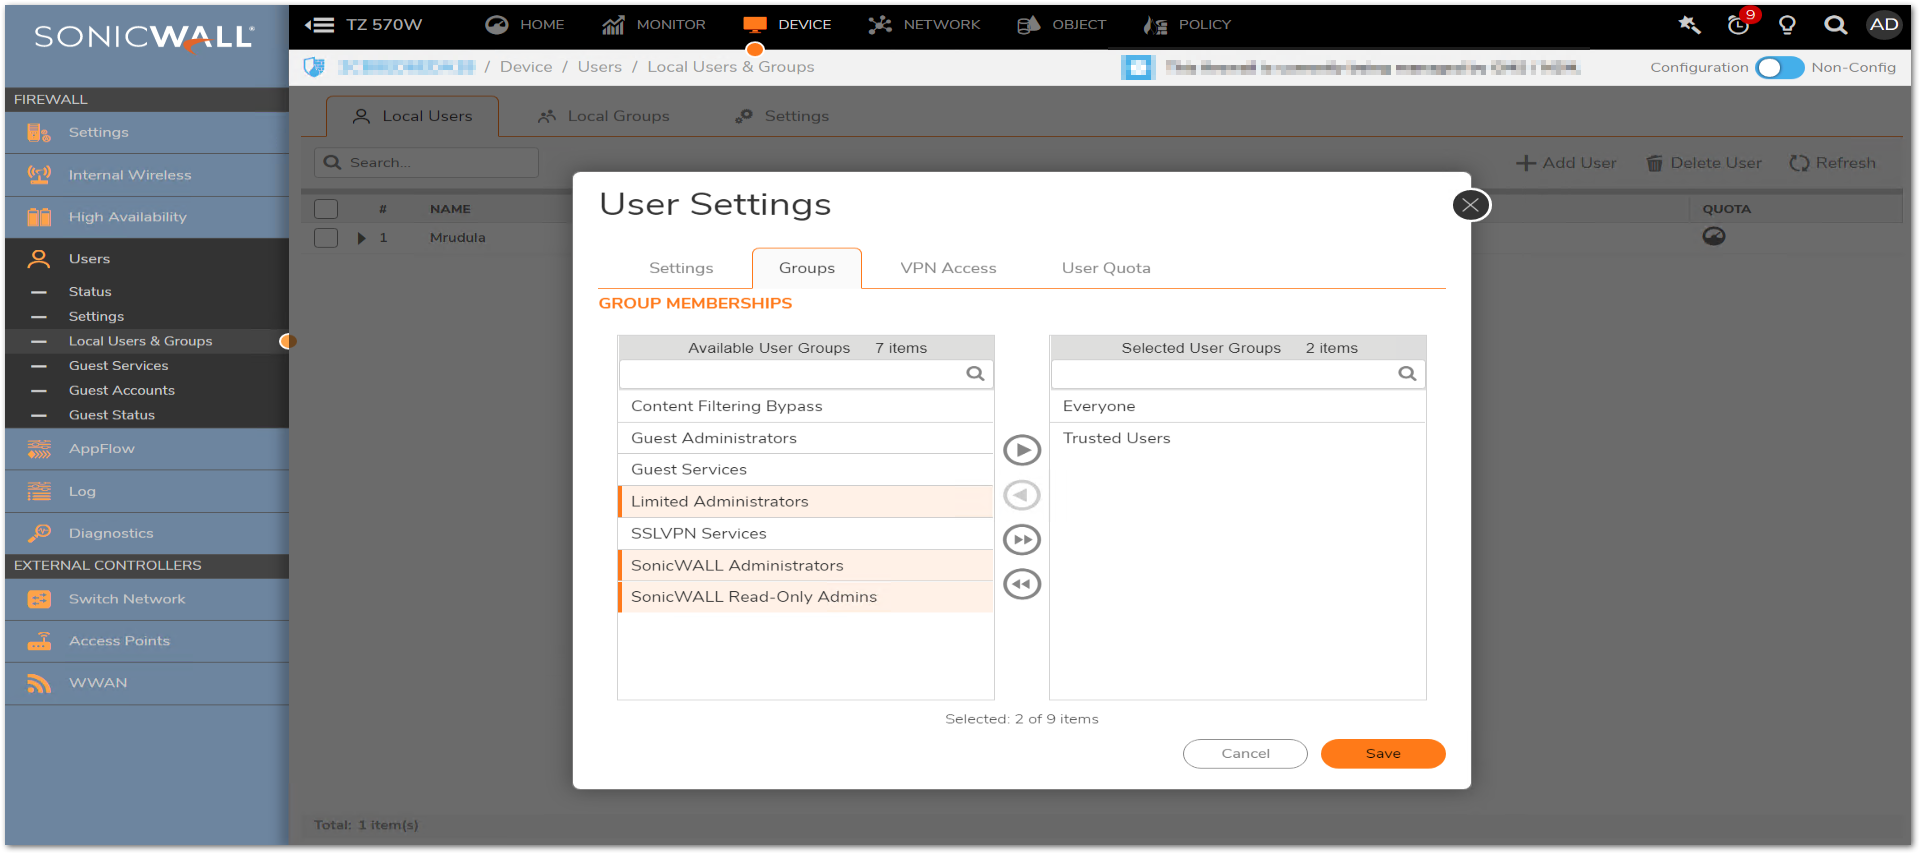
Task: Toggle Configuration / Non-Config mode switch
Action: tap(1779, 67)
